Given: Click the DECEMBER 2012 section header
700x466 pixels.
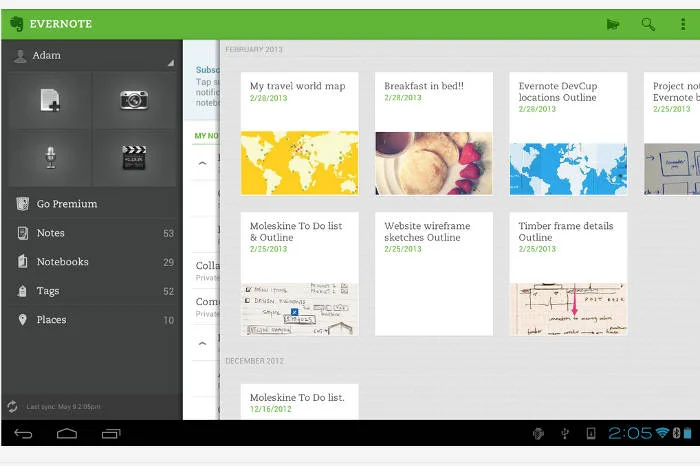Looking at the screenshot, I should [x=254, y=361].
